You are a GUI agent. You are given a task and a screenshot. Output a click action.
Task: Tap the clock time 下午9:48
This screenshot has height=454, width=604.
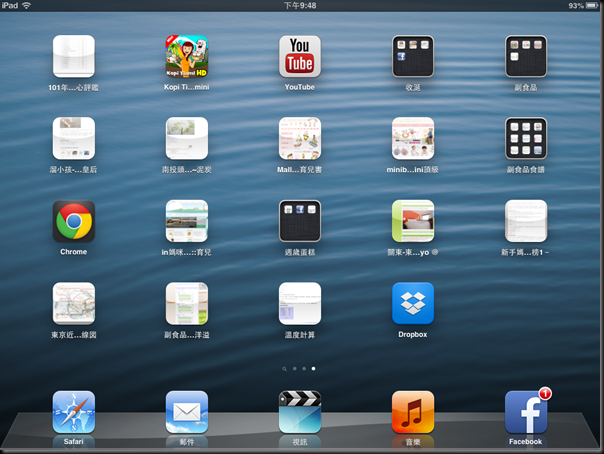pyautogui.click(x=300, y=5)
